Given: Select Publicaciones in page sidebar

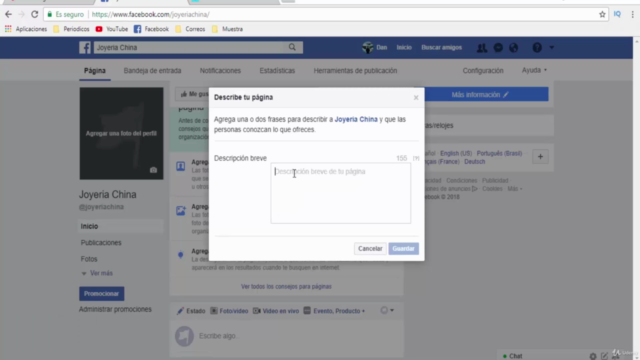Looking at the screenshot, I should (101, 242).
